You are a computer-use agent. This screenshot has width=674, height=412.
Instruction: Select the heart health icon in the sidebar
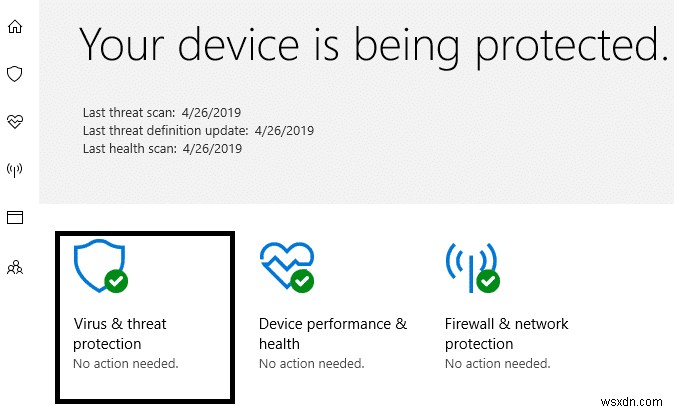point(14,121)
